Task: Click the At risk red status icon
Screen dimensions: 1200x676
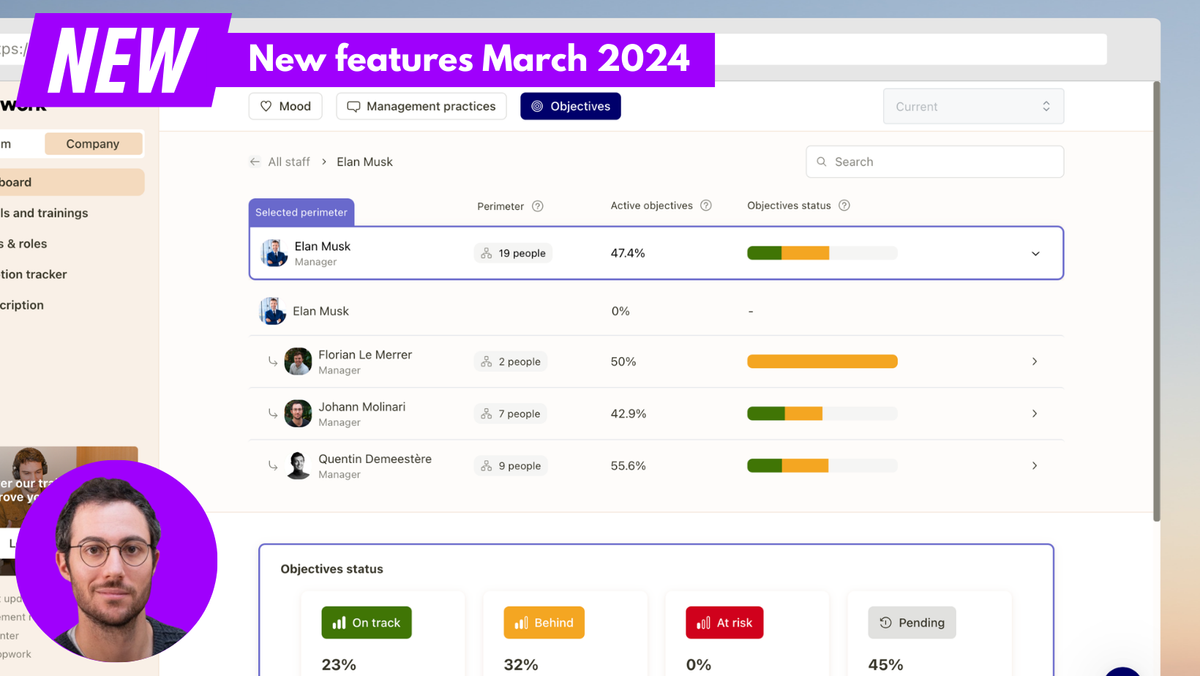Action: coord(703,622)
